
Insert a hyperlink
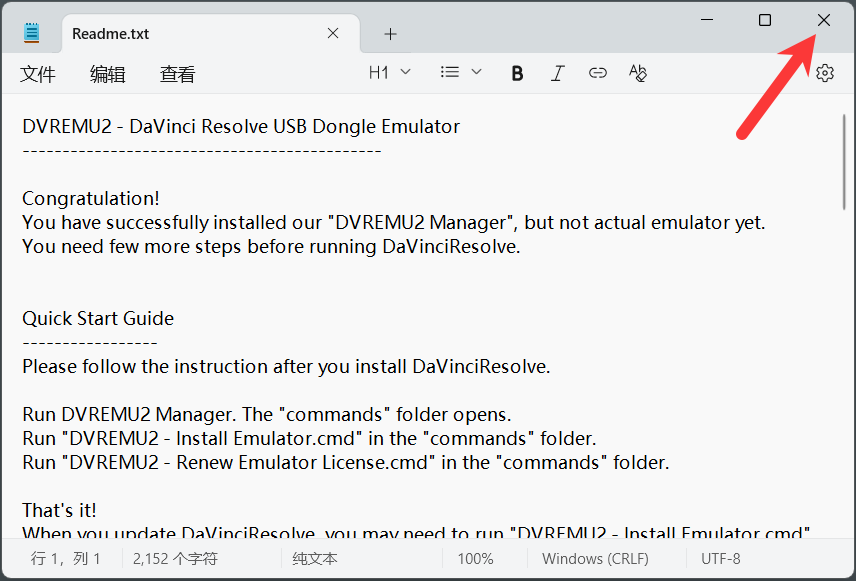[598, 73]
